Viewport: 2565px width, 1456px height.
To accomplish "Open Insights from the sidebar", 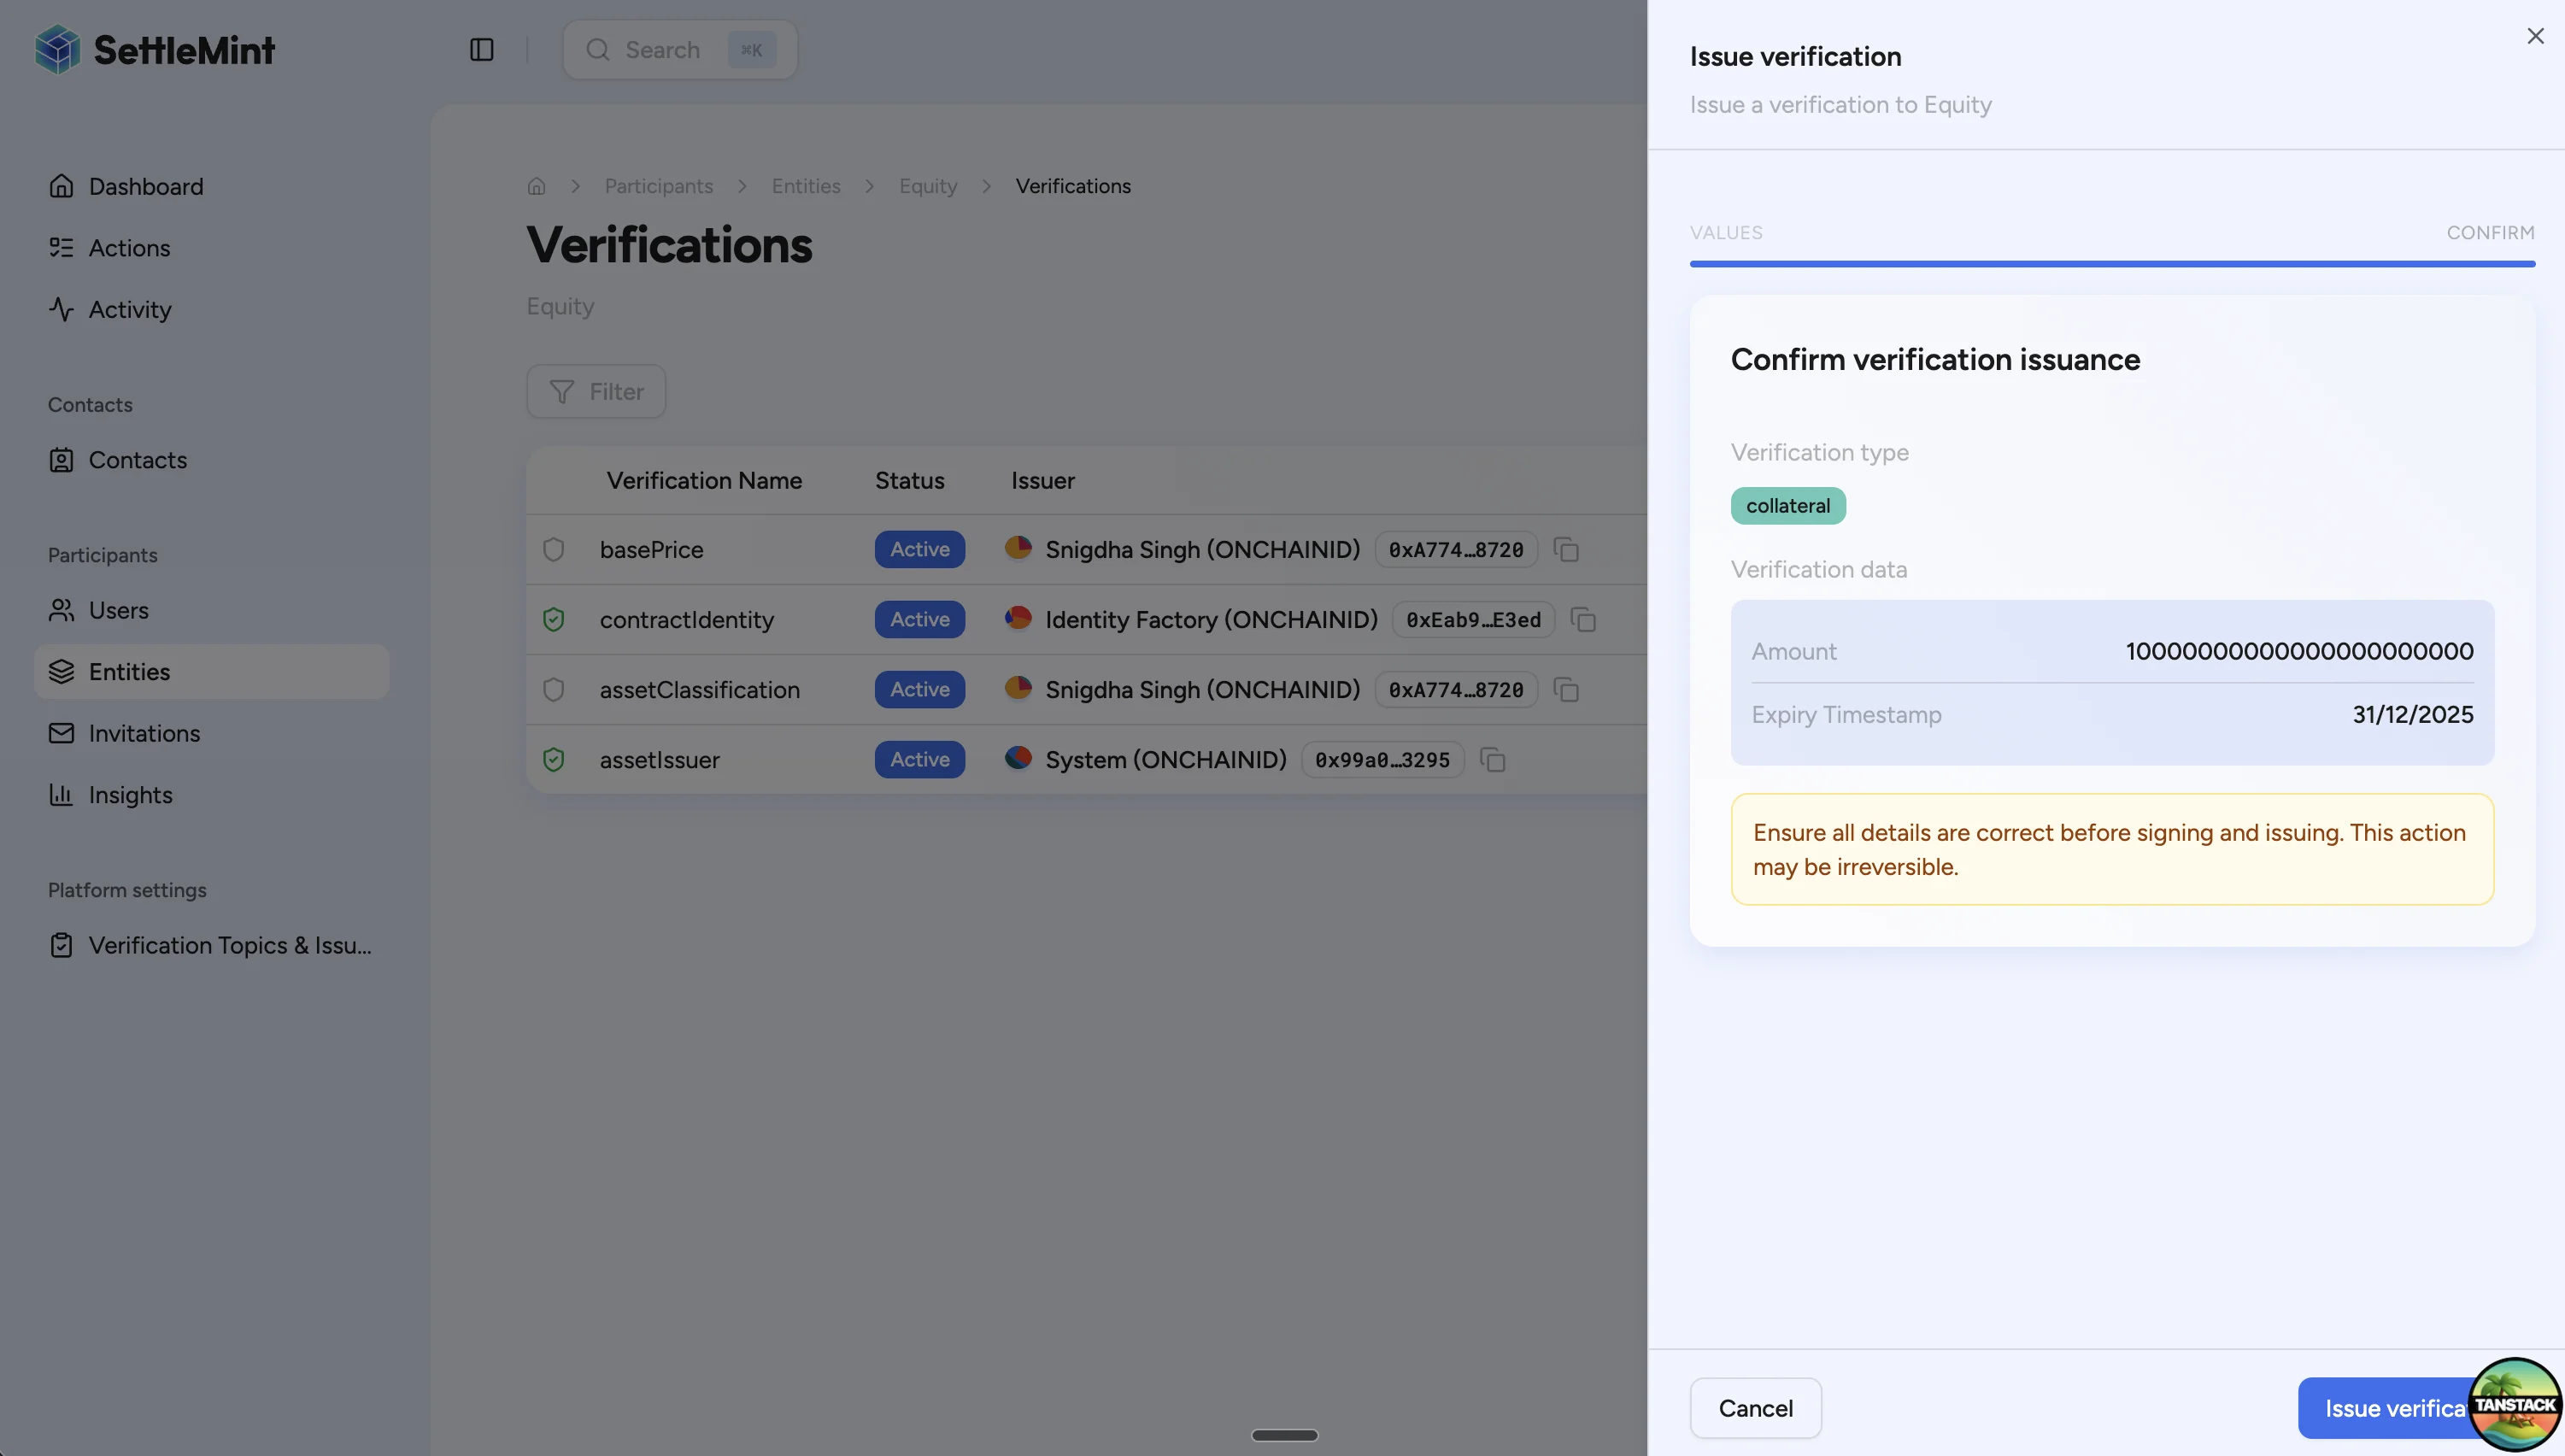I will click(x=131, y=795).
